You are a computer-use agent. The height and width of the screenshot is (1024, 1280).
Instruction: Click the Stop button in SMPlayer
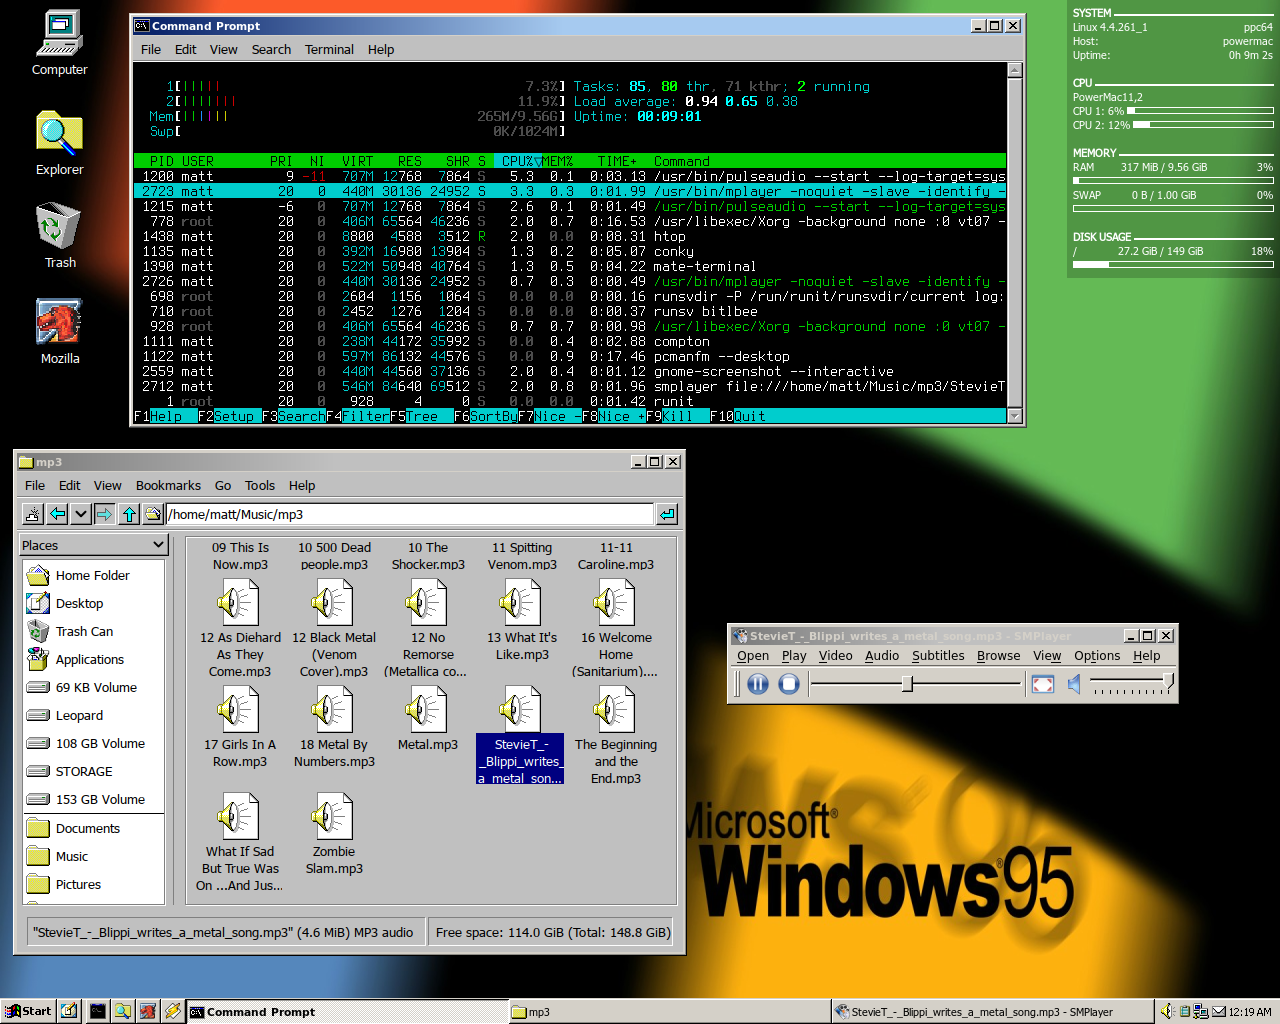coord(788,684)
